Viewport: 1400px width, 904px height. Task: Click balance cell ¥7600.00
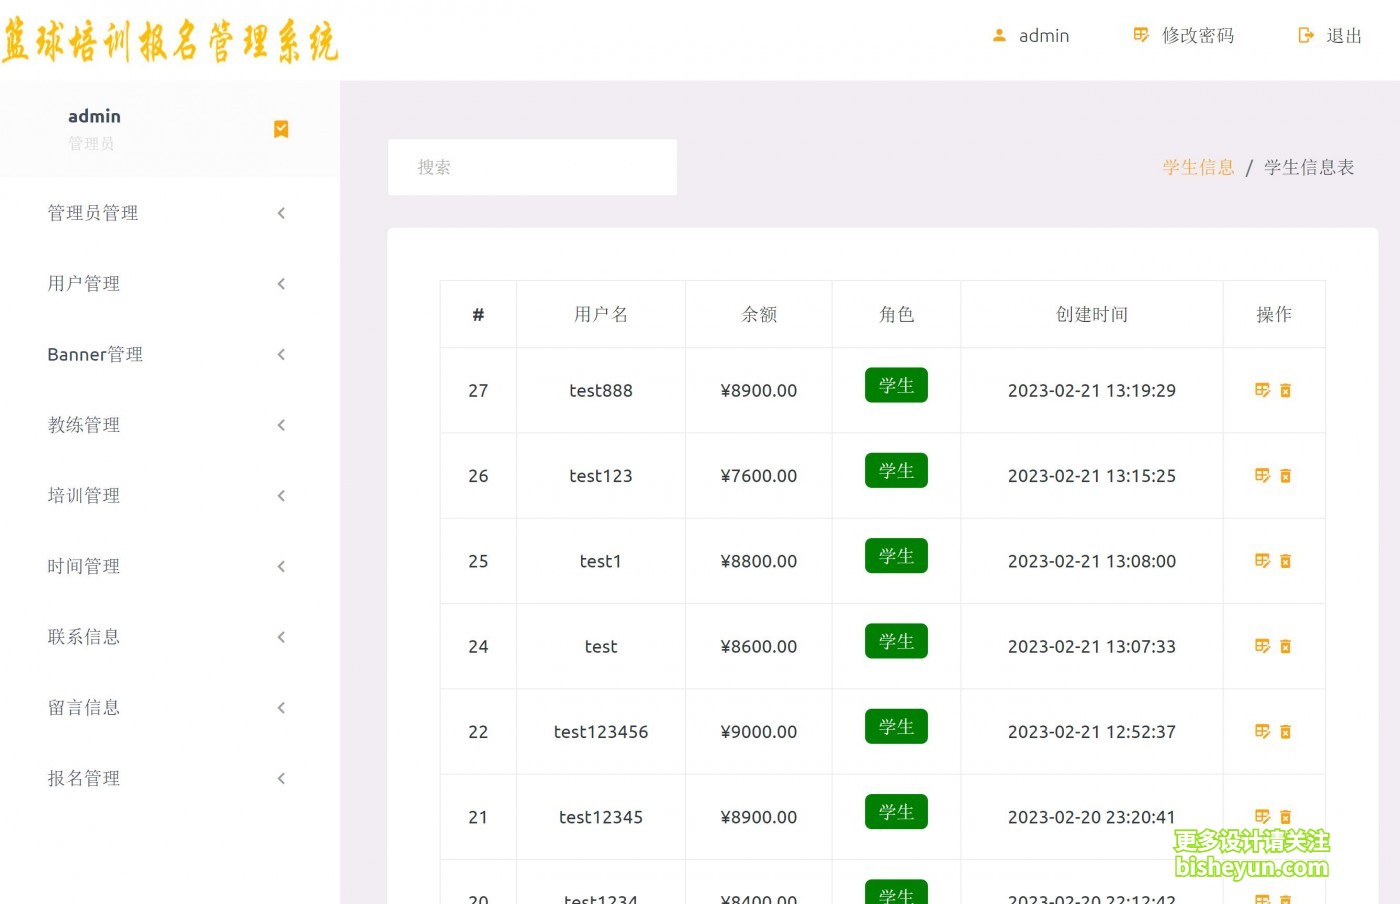[x=759, y=476]
